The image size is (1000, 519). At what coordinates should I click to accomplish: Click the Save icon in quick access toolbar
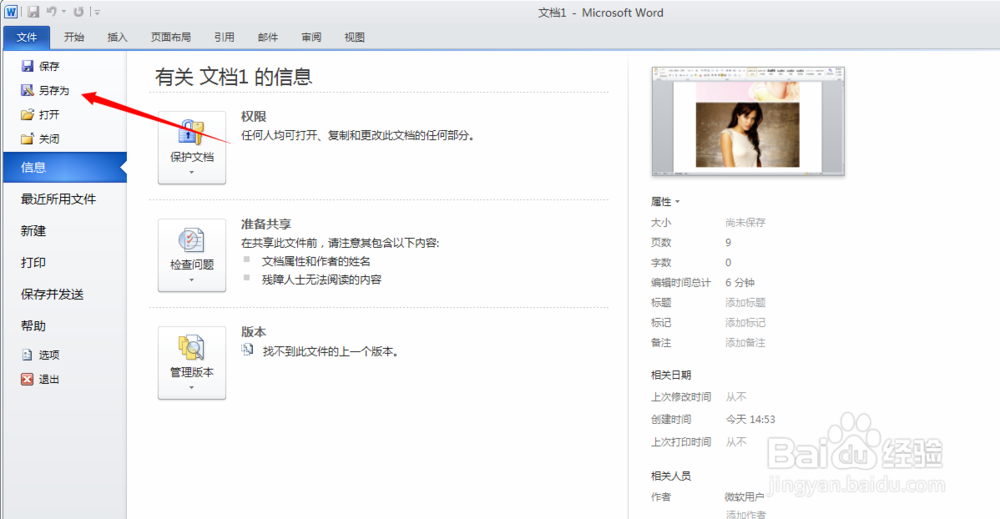(33, 11)
